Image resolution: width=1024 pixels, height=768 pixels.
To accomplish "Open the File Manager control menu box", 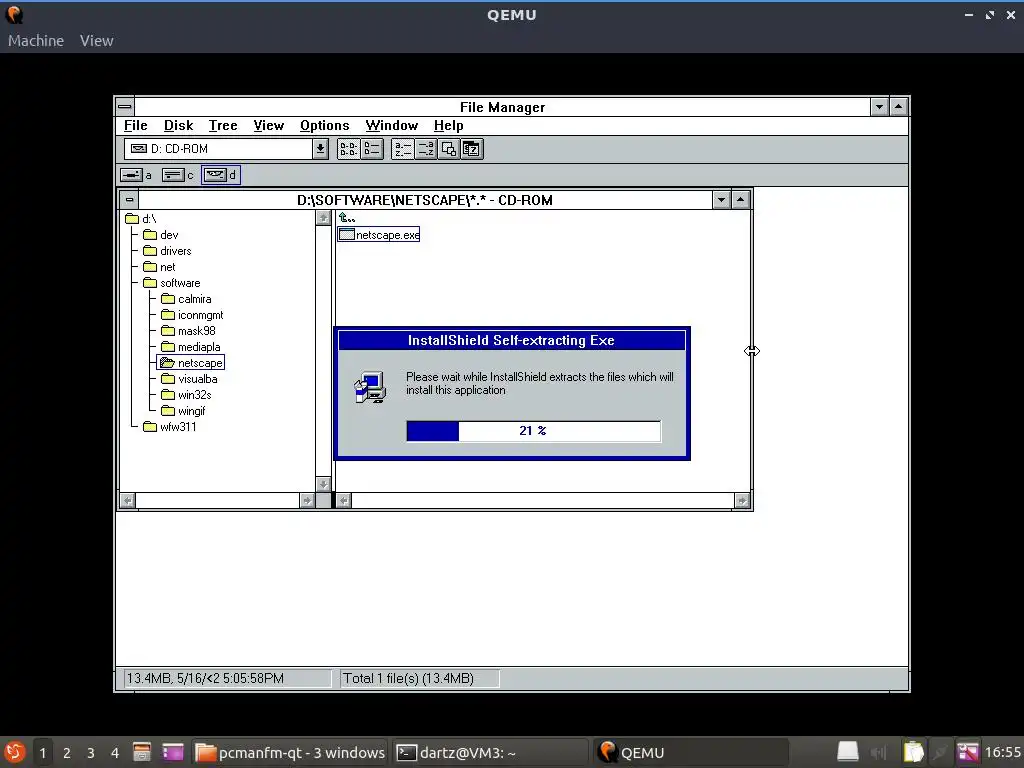I will pyautogui.click(x=125, y=106).
